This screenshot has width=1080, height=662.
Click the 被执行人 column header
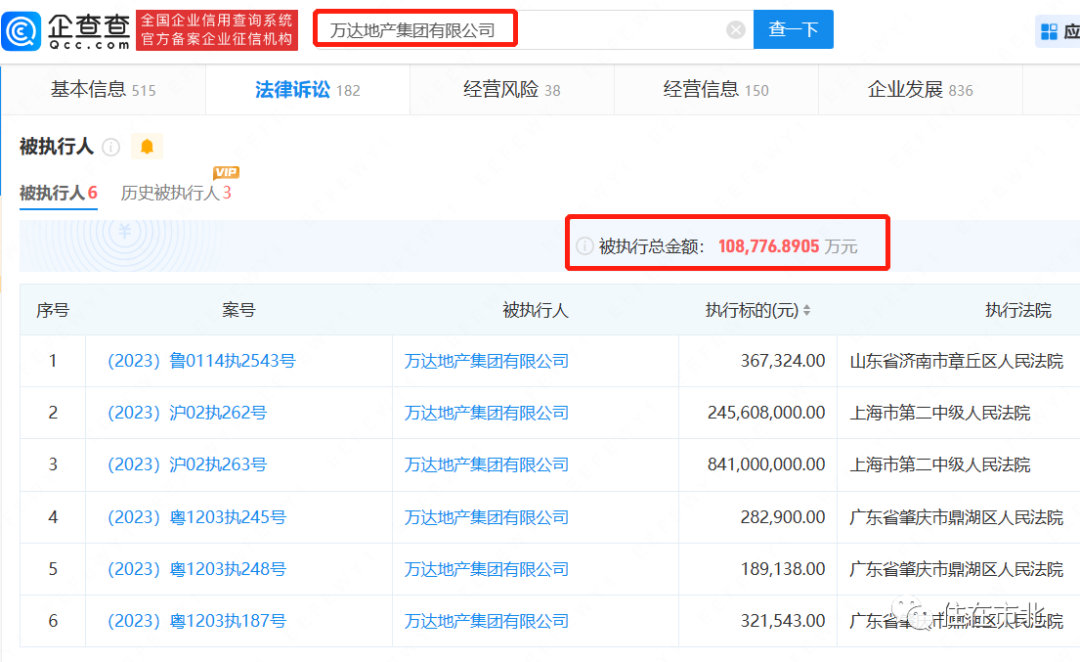[535, 310]
